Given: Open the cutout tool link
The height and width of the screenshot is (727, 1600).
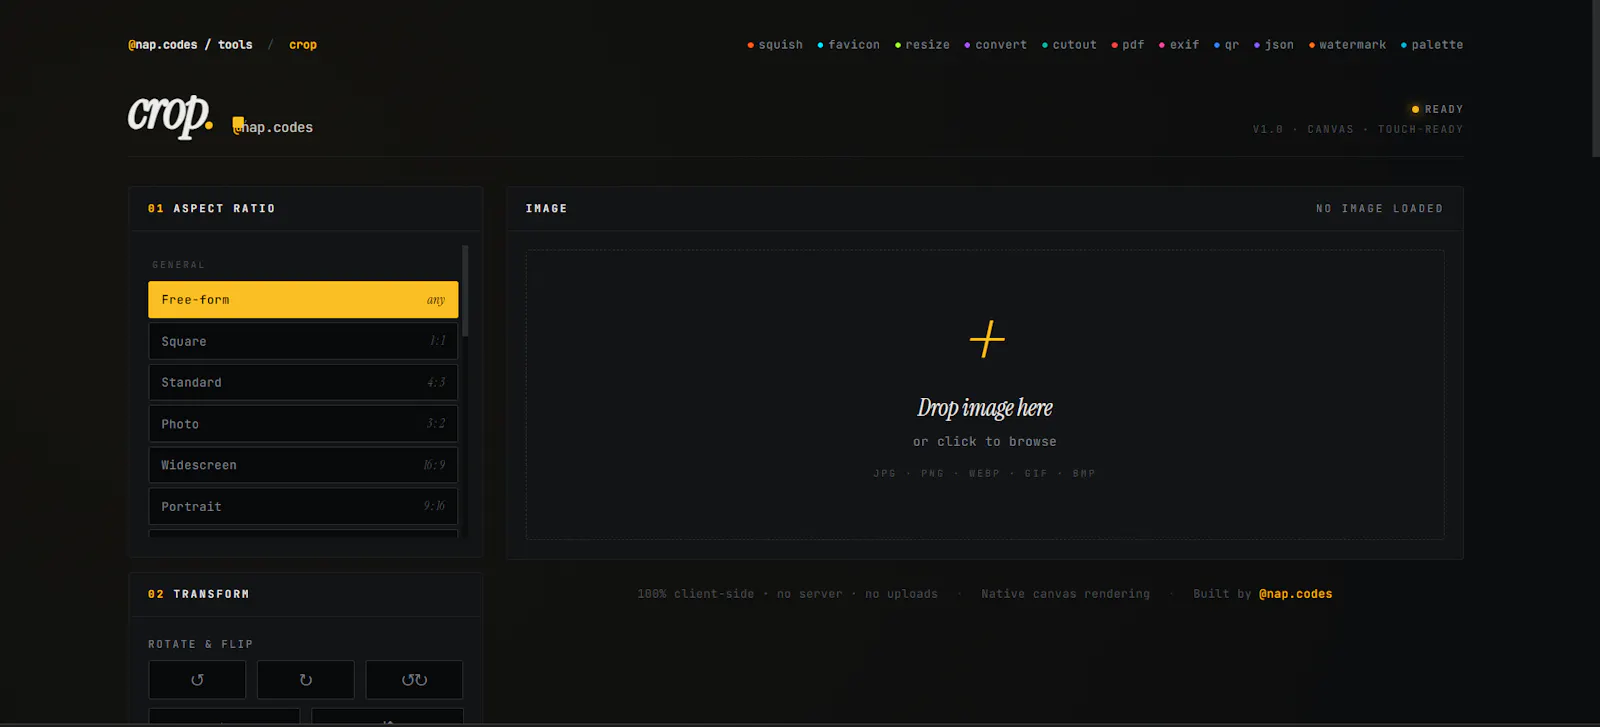Looking at the screenshot, I should (x=1069, y=45).
